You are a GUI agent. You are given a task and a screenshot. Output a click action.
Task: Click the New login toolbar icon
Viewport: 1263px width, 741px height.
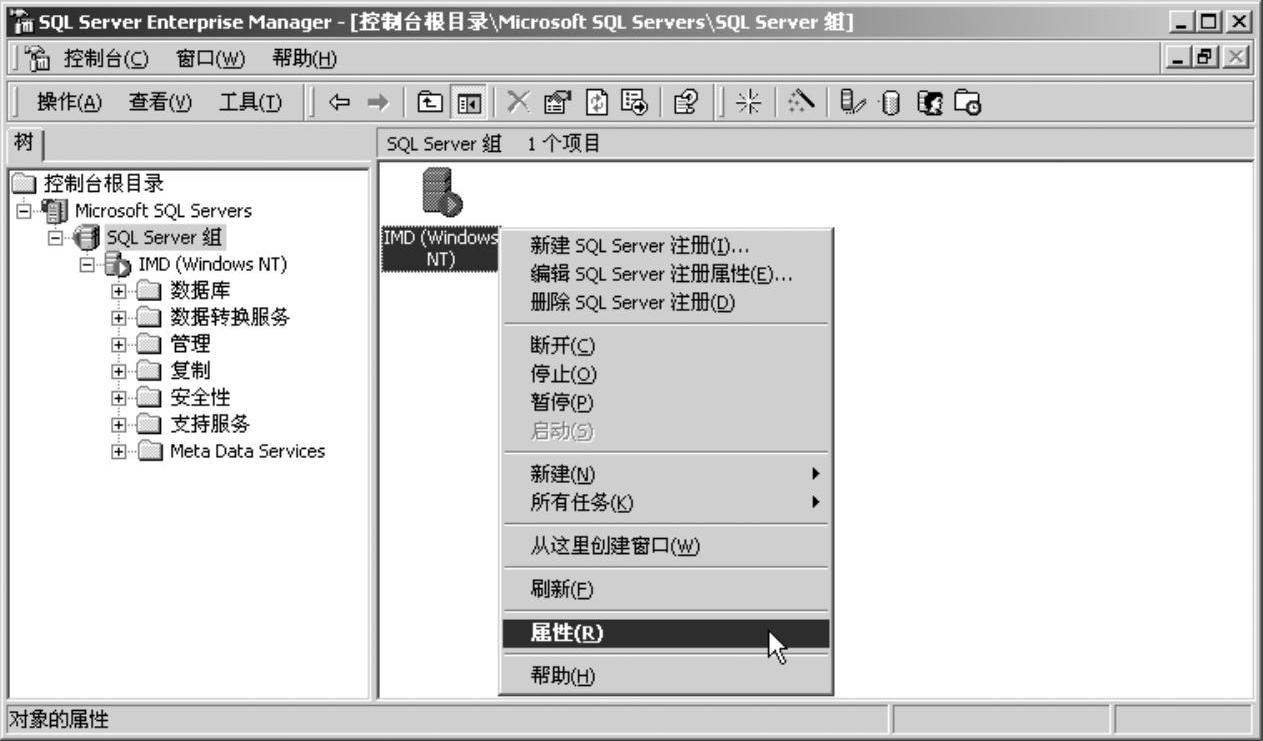pos(929,102)
